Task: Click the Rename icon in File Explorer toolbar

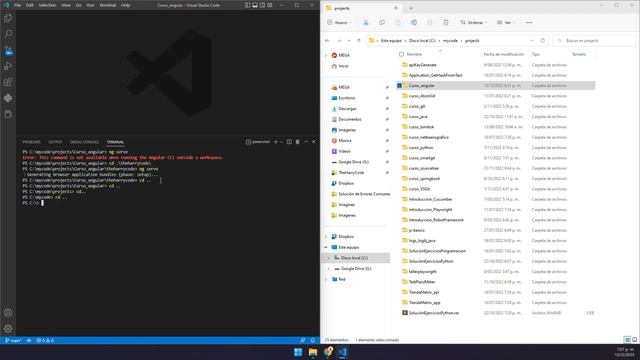Action: 413,22
